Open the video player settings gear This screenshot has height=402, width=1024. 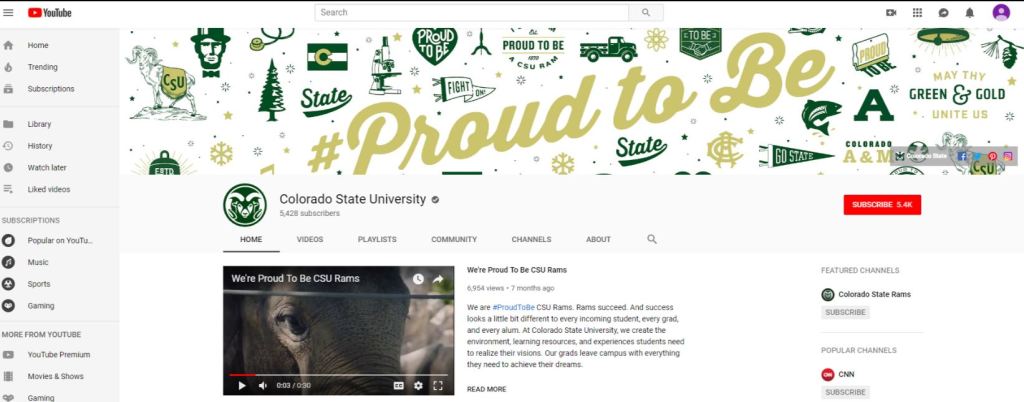click(x=418, y=386)
